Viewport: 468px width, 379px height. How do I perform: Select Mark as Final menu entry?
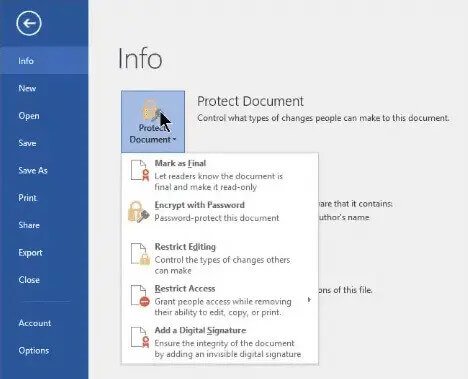pos(220,174)
